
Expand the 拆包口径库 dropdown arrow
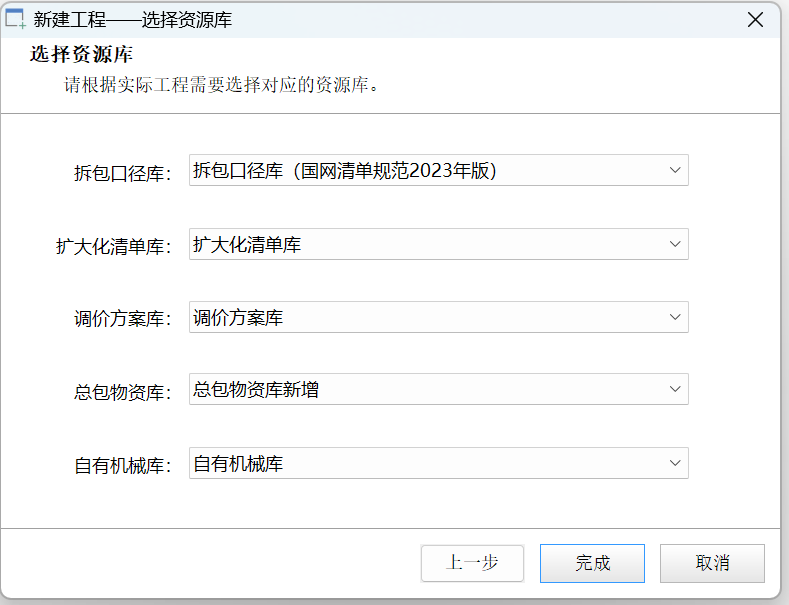pos(675,171)
